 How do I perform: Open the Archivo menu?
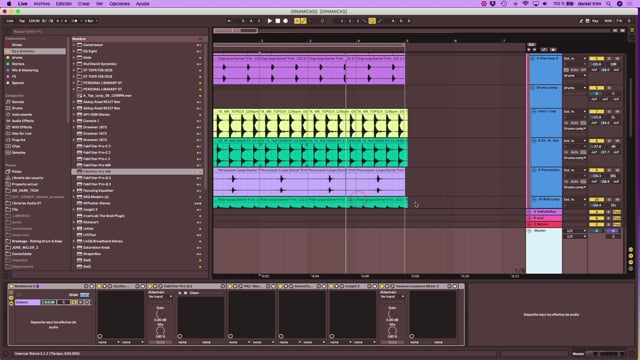pos(42,4)
